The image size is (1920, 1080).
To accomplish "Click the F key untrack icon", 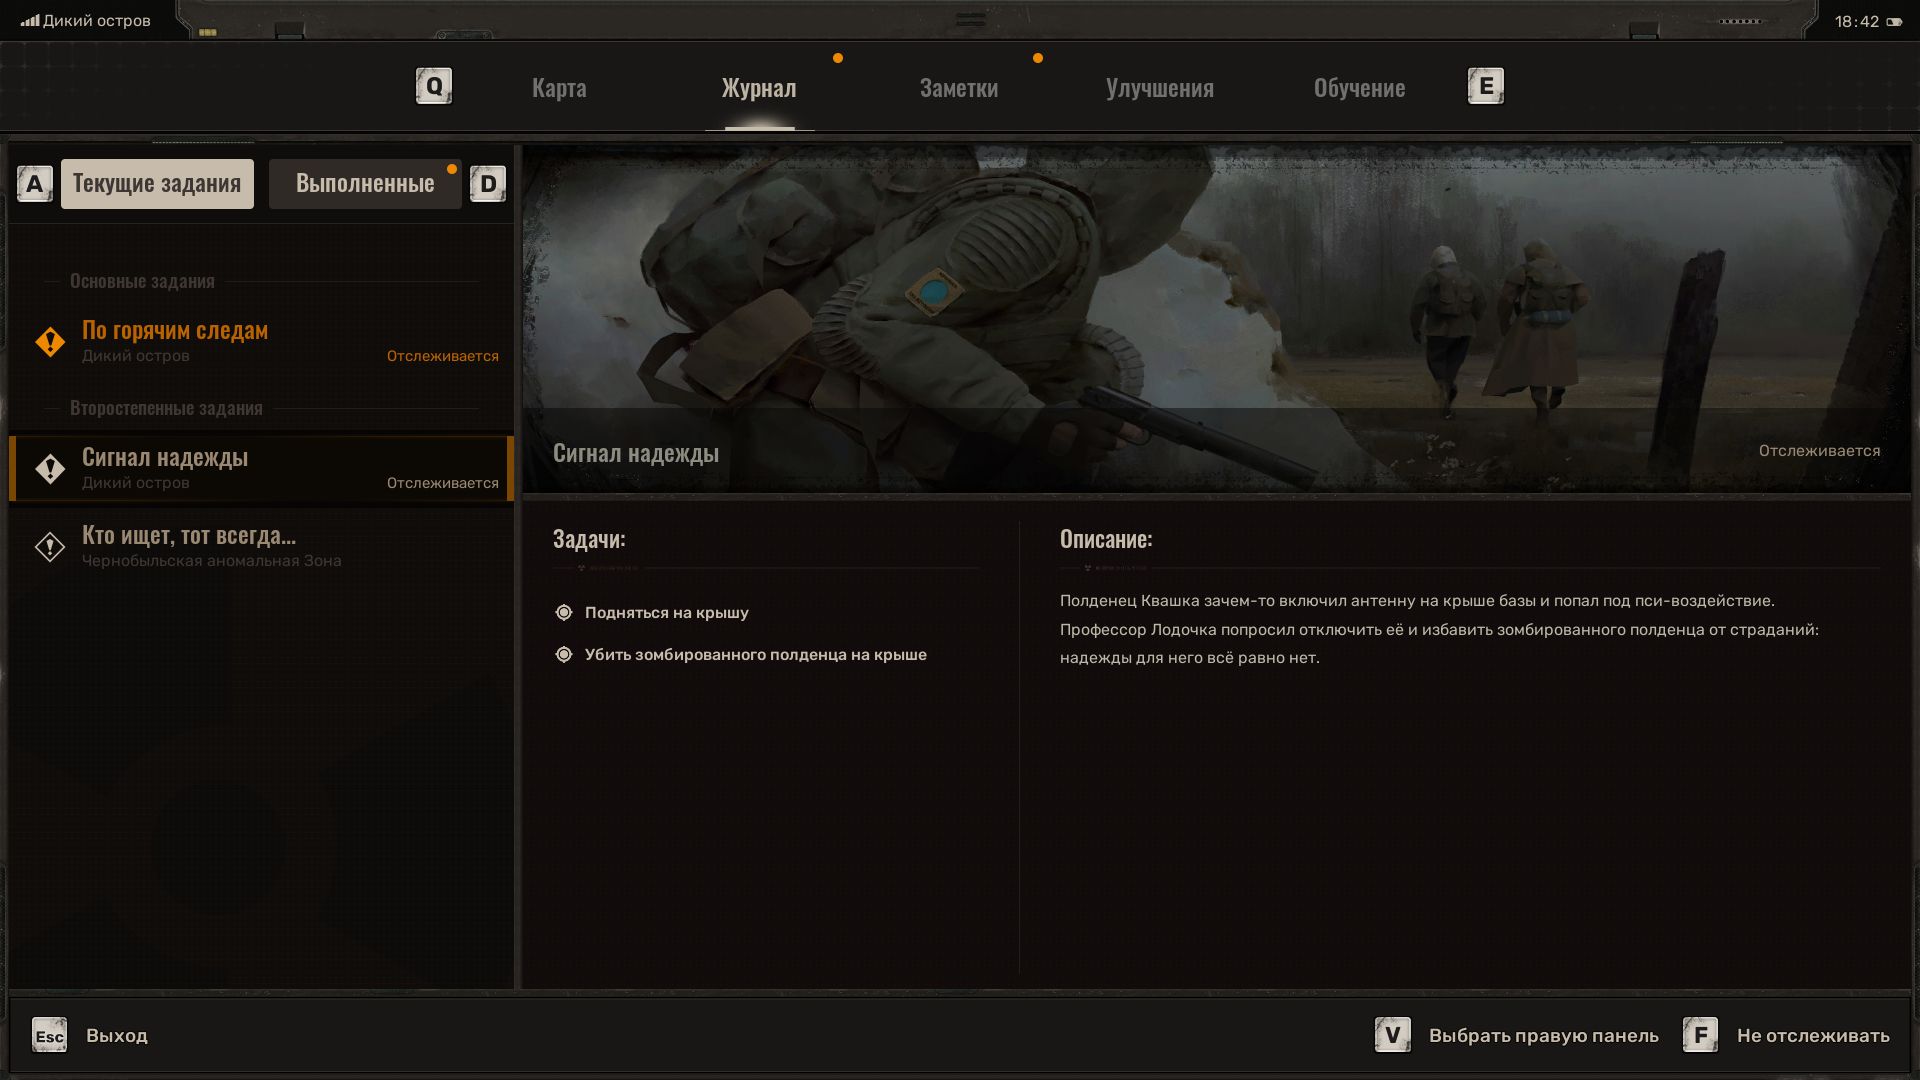I will pyautogui.click(x=1700, y=1035).
